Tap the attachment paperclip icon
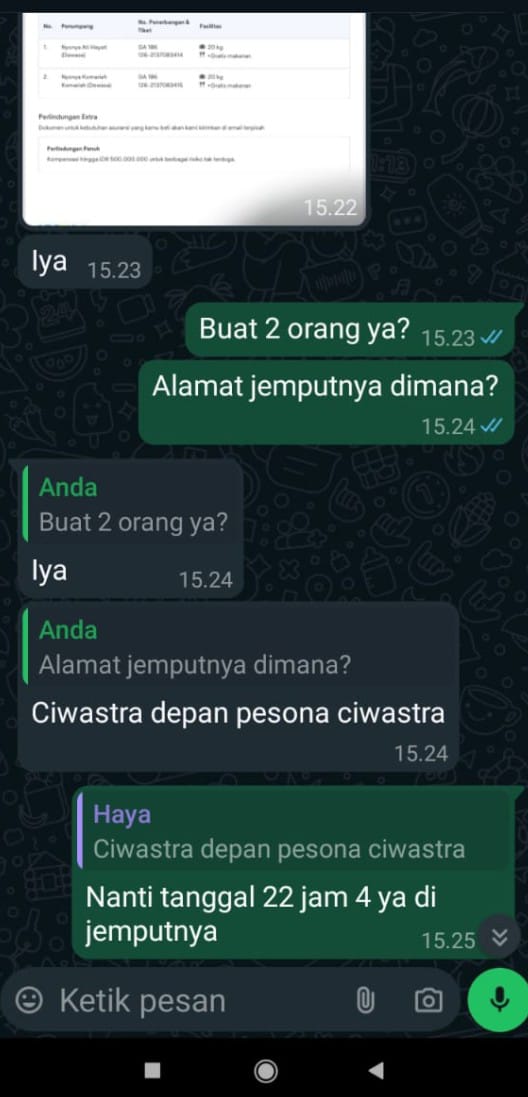 click(365, 1000)
